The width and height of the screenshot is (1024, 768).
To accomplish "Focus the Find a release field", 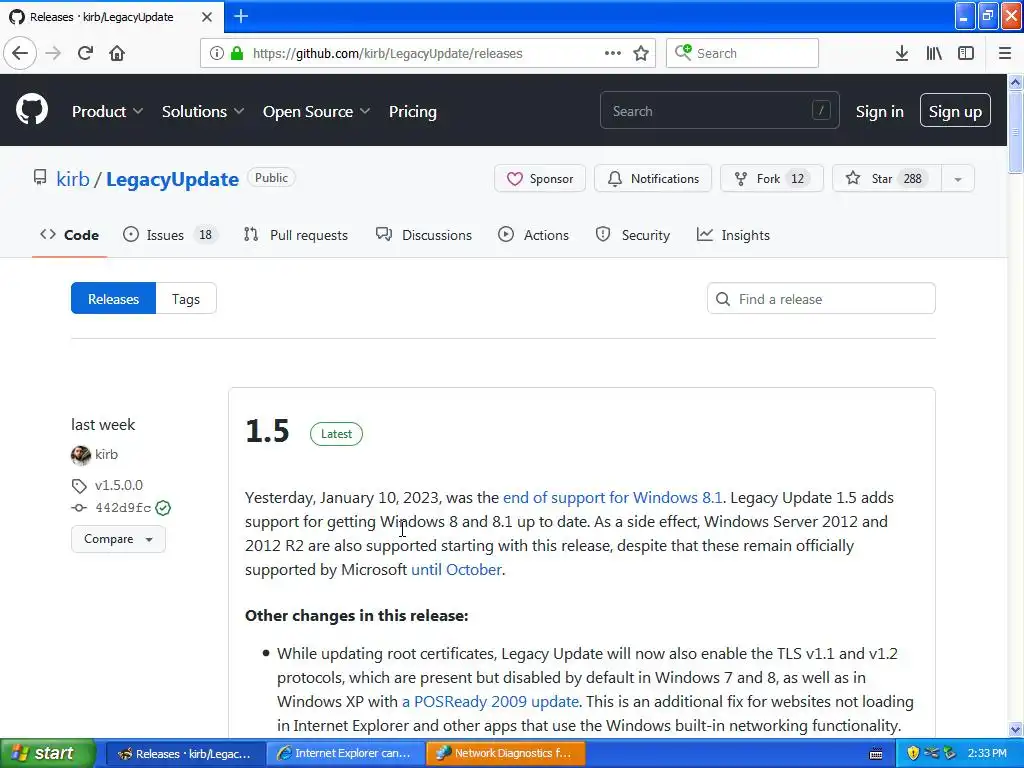I will [821, 298].
